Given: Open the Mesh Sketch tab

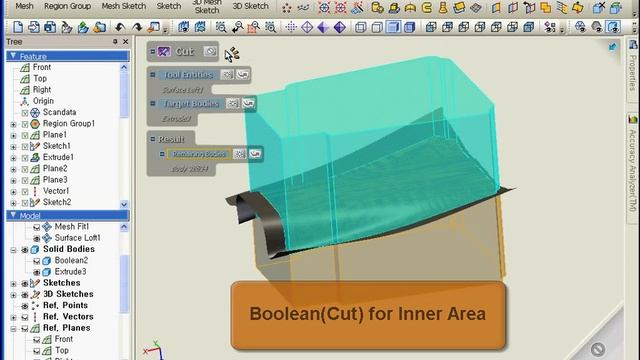Looking at the screenshot, I should pos(124,6).
